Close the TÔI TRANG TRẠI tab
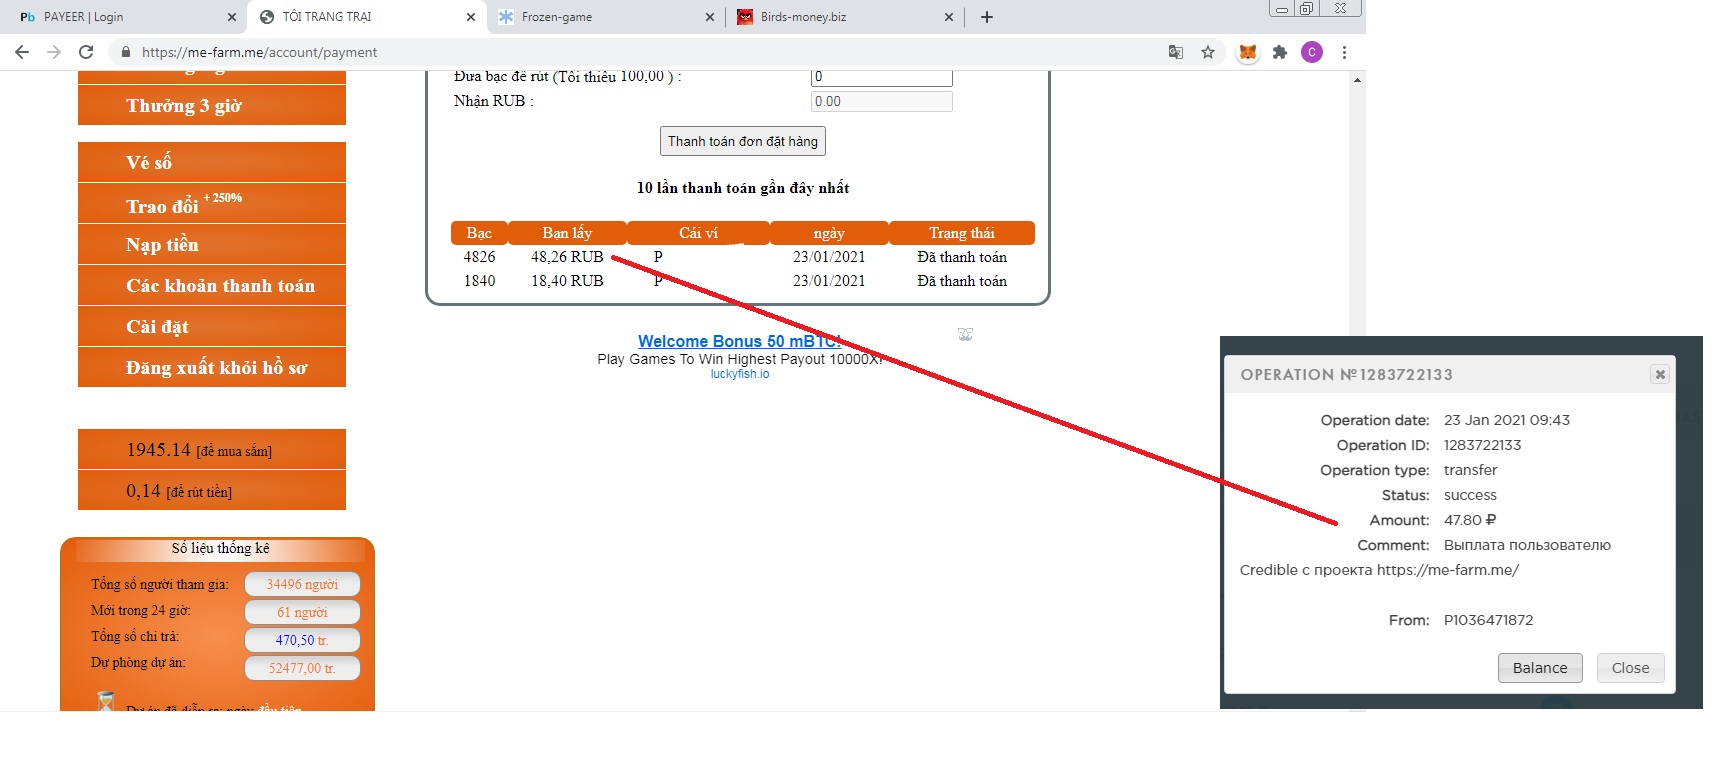 471,17
